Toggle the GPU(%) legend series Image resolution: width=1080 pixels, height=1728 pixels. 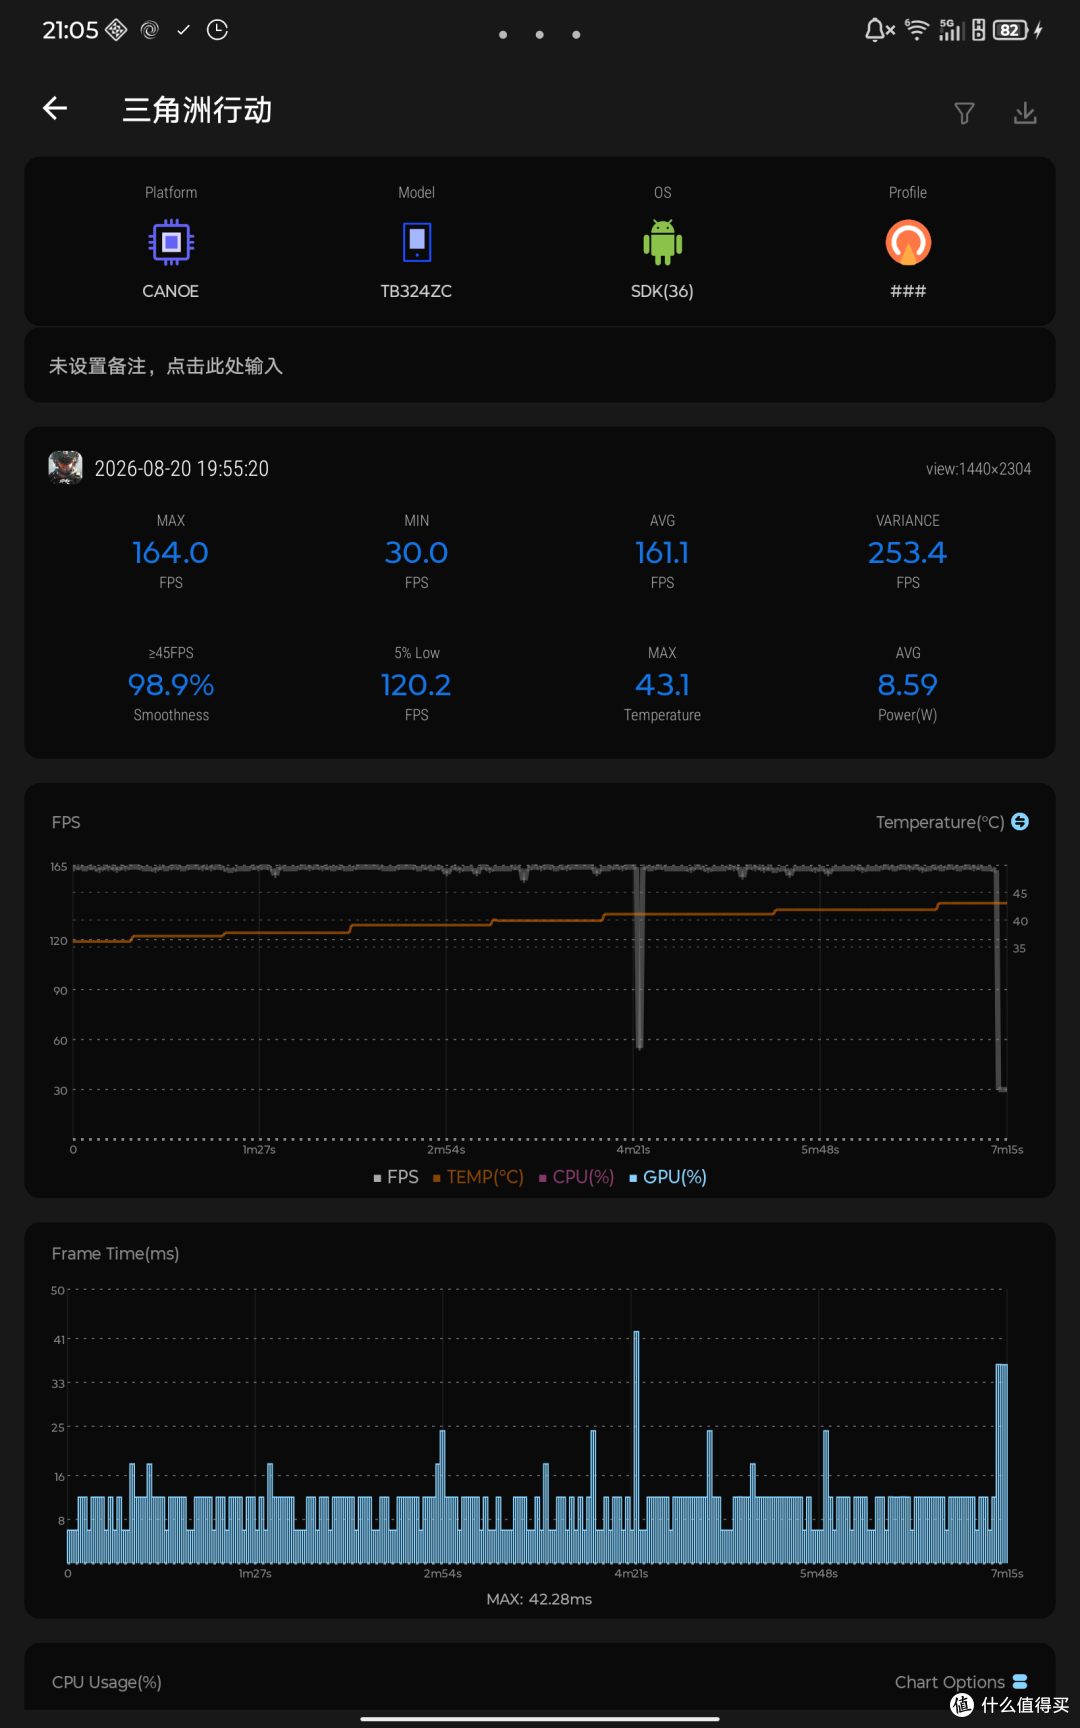[667, 1177]
